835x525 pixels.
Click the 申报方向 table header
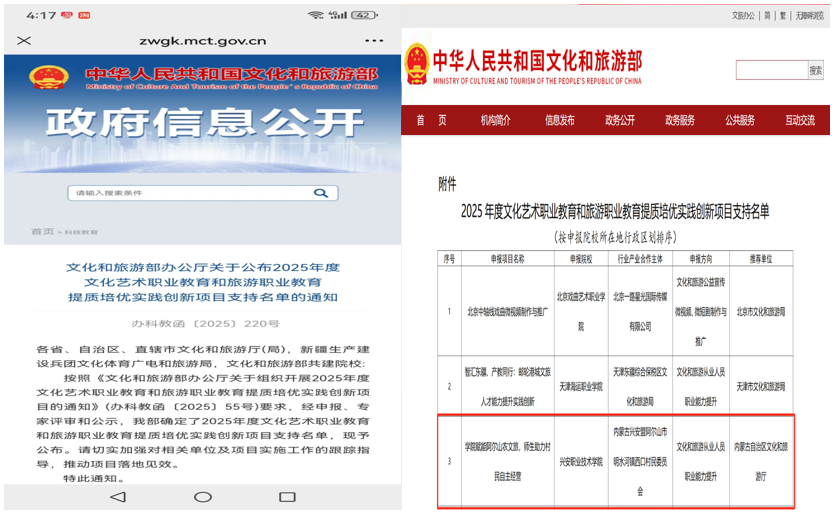[701, 259]
